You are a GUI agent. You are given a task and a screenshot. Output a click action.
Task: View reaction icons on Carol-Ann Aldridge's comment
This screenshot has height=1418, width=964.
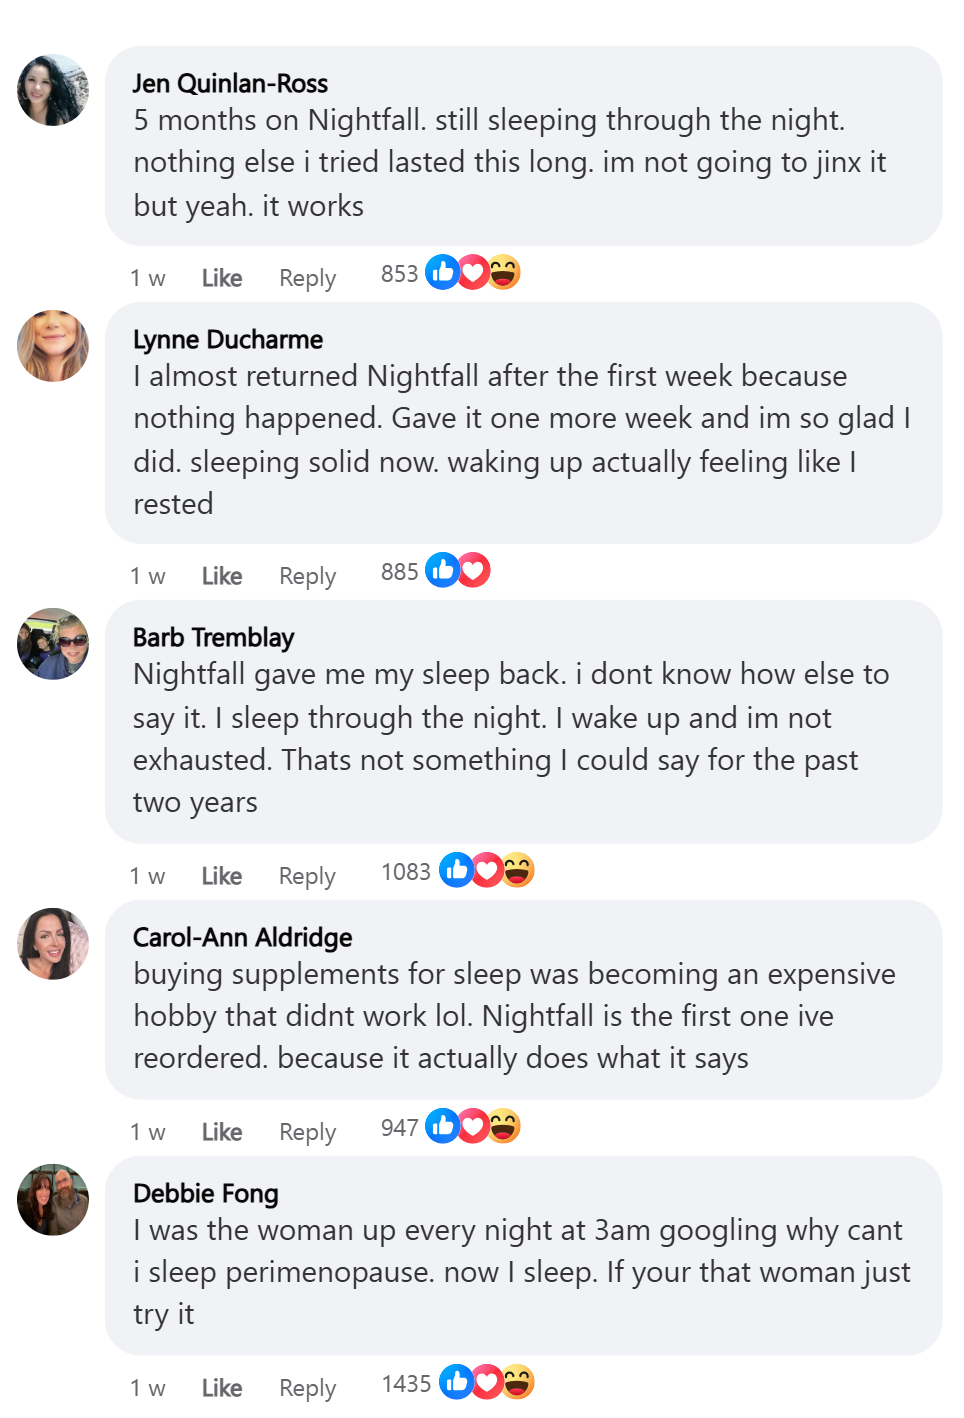point(473,1126)
